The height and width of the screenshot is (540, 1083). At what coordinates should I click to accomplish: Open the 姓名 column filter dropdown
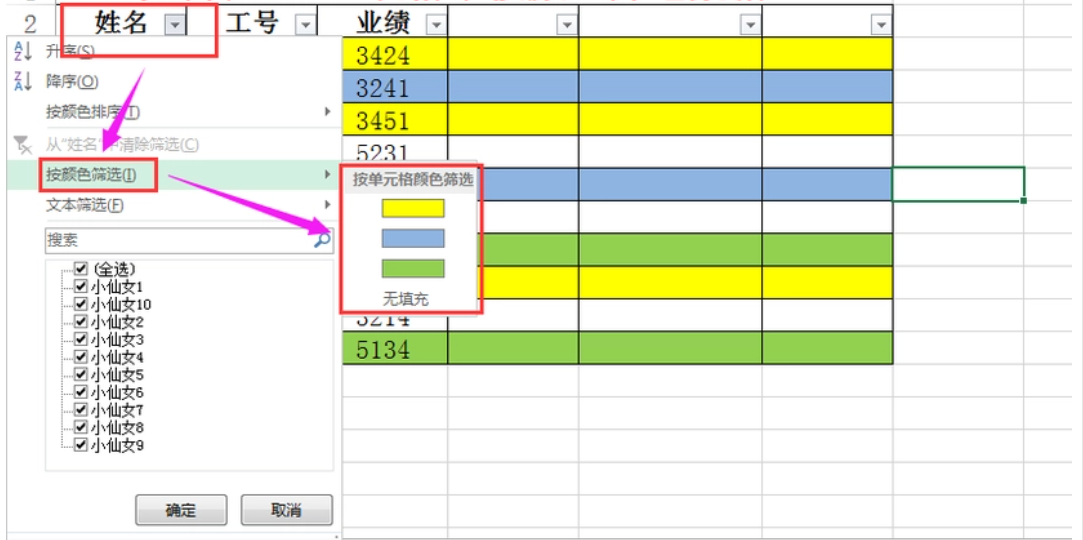click(175, 26)
